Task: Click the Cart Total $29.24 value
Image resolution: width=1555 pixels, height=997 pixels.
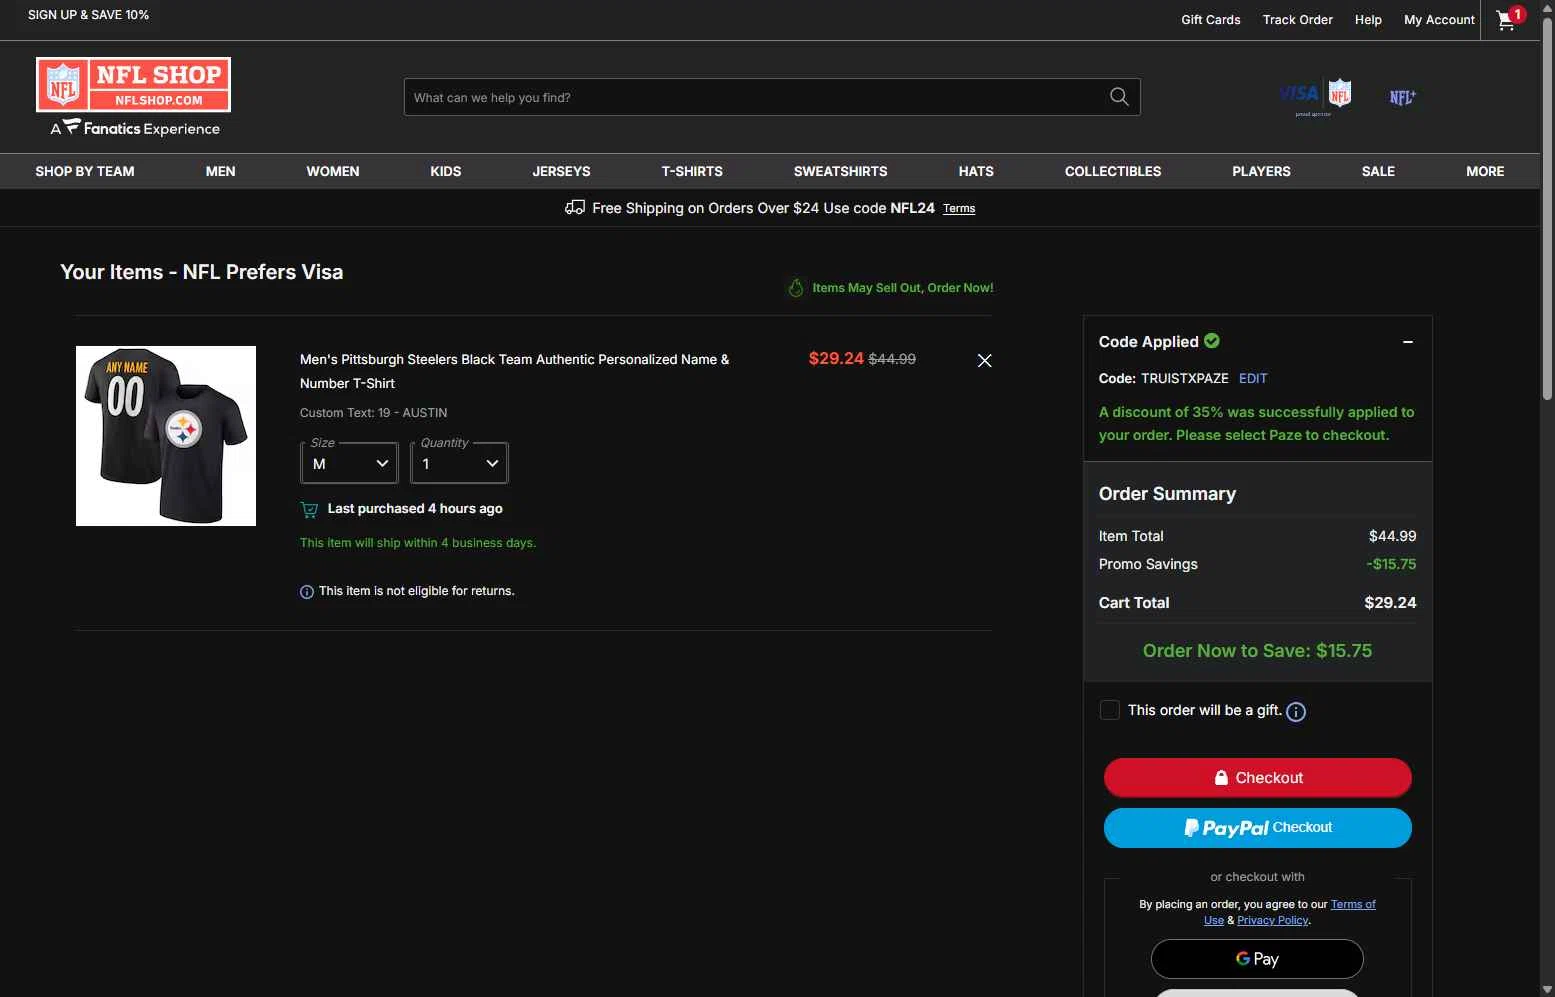Action: 1390,603
